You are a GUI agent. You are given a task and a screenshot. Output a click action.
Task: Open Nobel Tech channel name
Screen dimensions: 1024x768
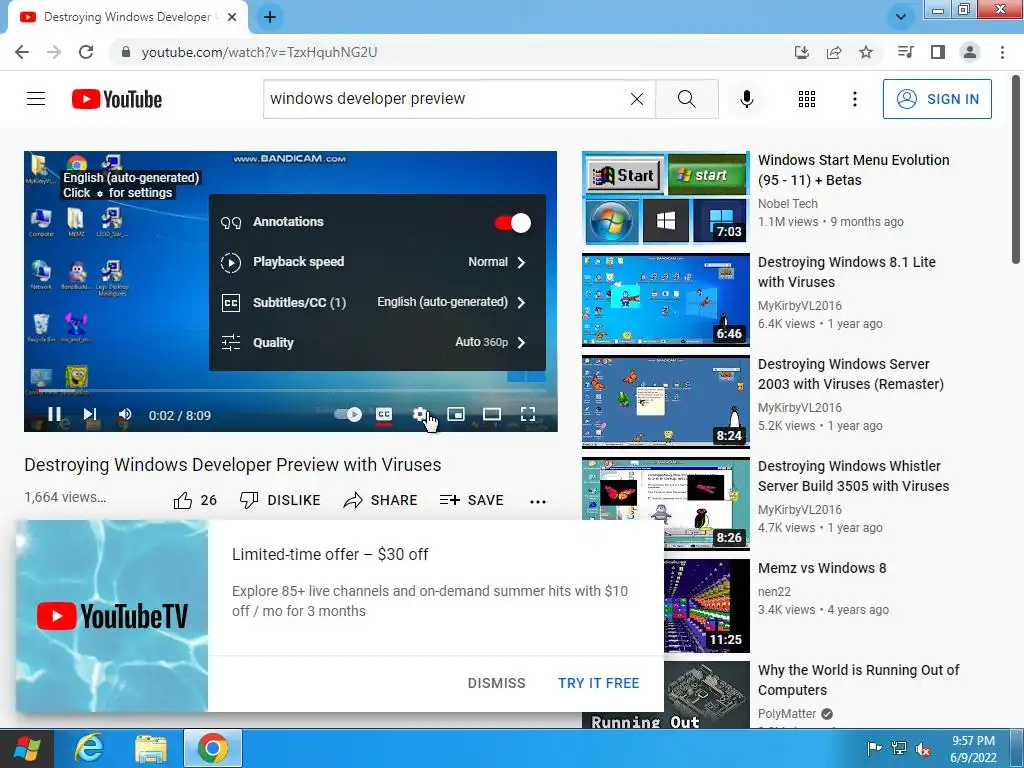point(787,204)
